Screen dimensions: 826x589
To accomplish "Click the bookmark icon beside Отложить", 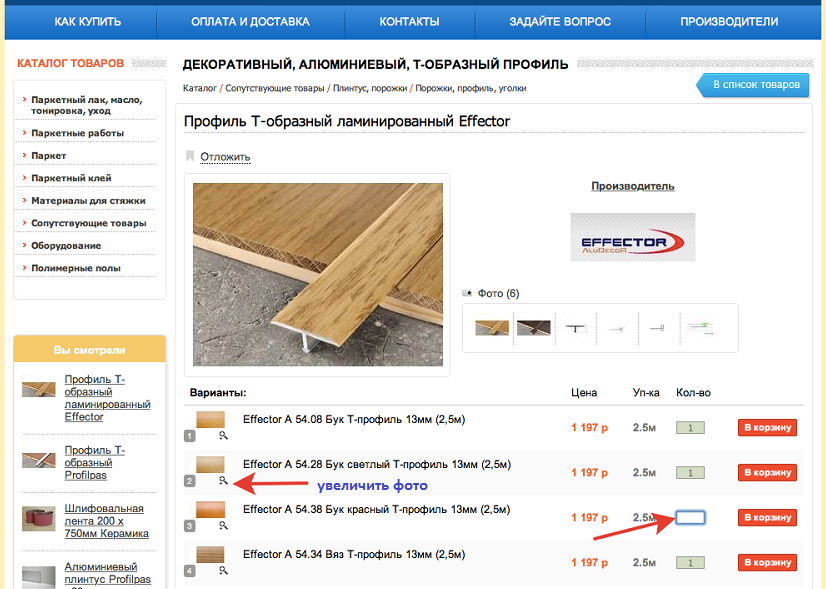I will 190,156.
